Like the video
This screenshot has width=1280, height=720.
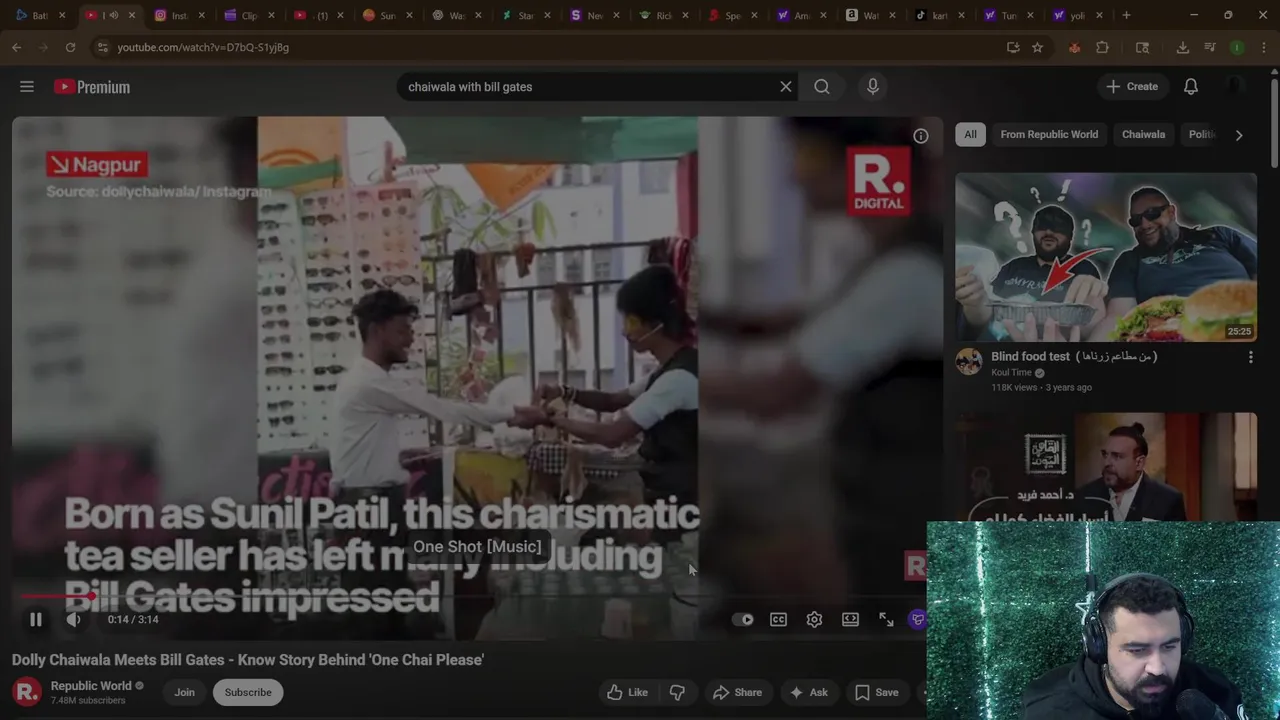(x=628, y=692)
